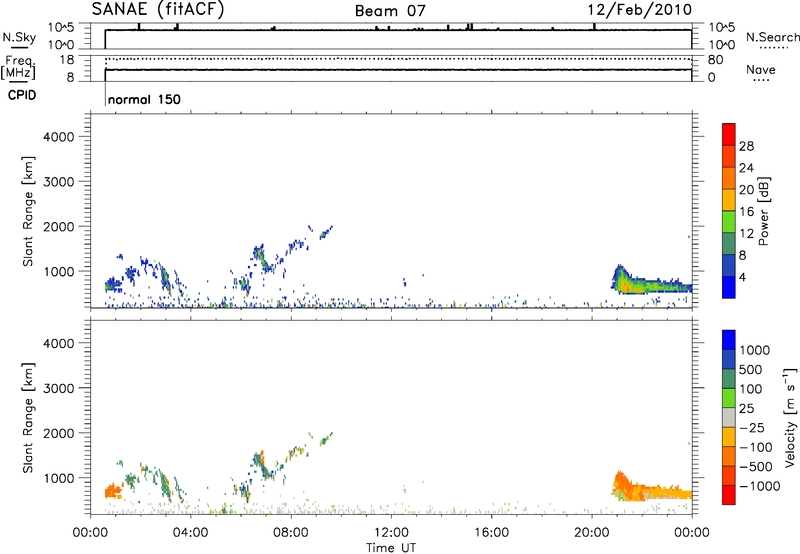Click the Power [dB] colorbar title
The height and width of the screenshot is (554, 800).
[764, 211]
